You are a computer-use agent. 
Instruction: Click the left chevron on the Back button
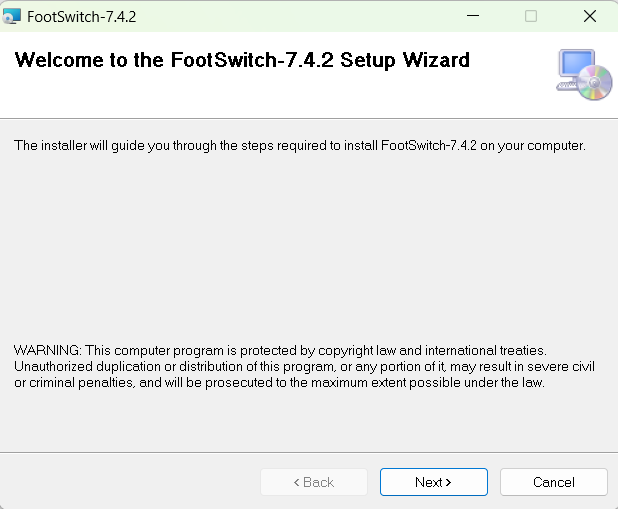(297, 482)
